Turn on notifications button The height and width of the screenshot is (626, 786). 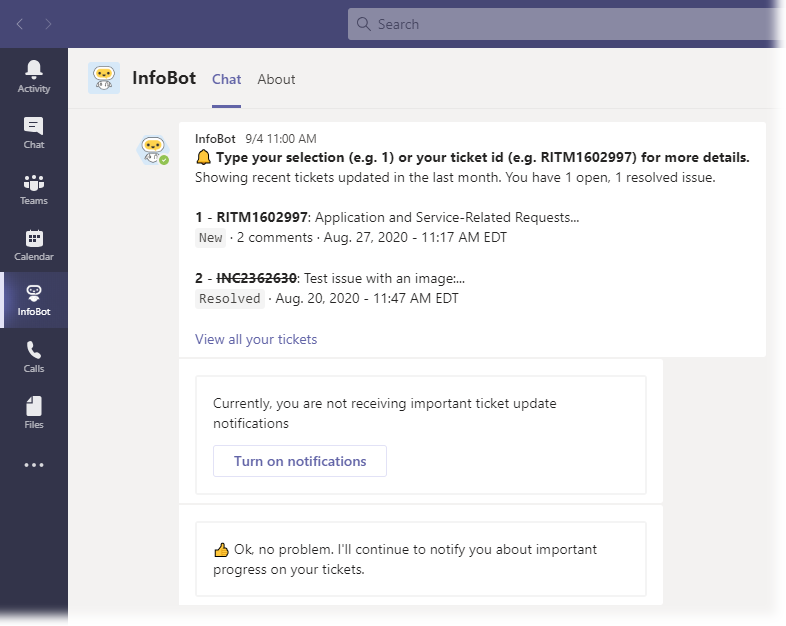coord(300,461)
